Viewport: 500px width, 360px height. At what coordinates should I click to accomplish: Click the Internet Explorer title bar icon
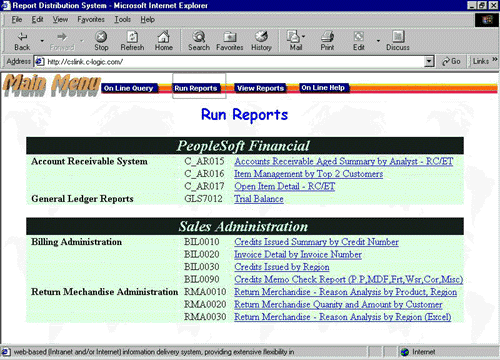coord(6,5)
